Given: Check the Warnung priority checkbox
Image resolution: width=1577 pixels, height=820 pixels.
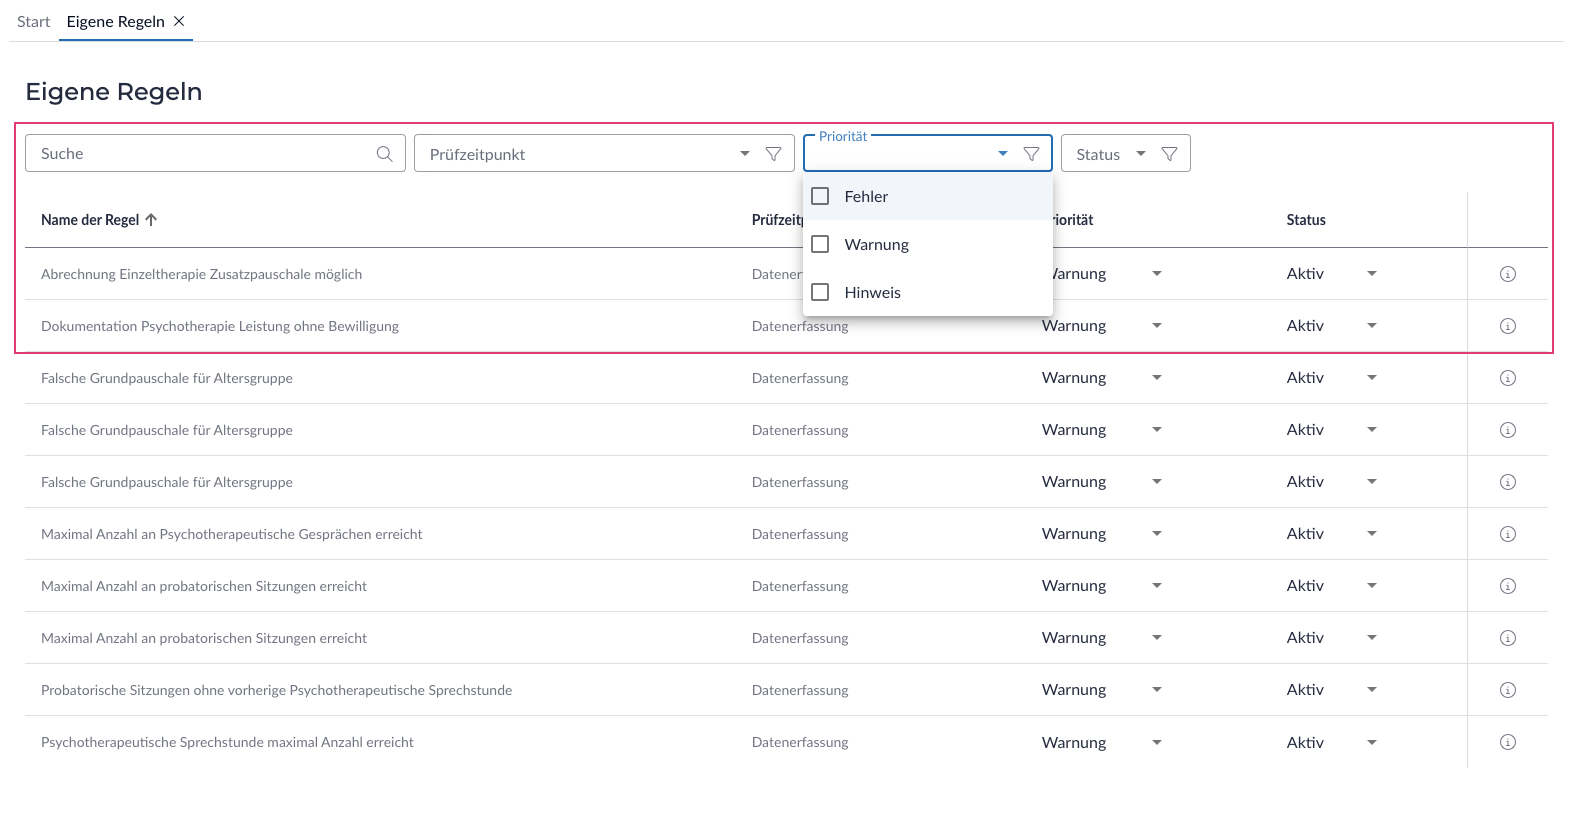Looking at the screenshot, I should click(x=821, y=244).
